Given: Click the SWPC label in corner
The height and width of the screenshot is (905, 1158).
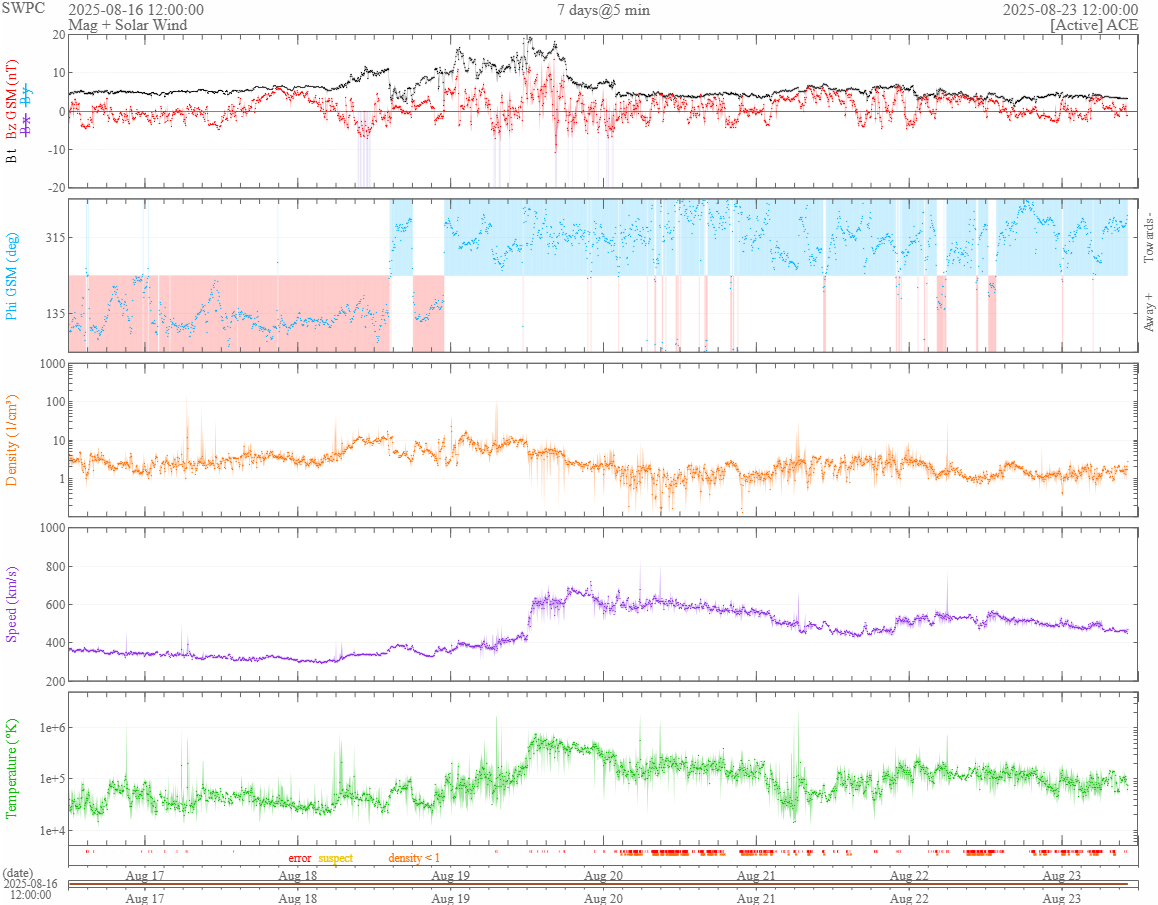Looking at the screenshot, I should (x=23, y=9).
